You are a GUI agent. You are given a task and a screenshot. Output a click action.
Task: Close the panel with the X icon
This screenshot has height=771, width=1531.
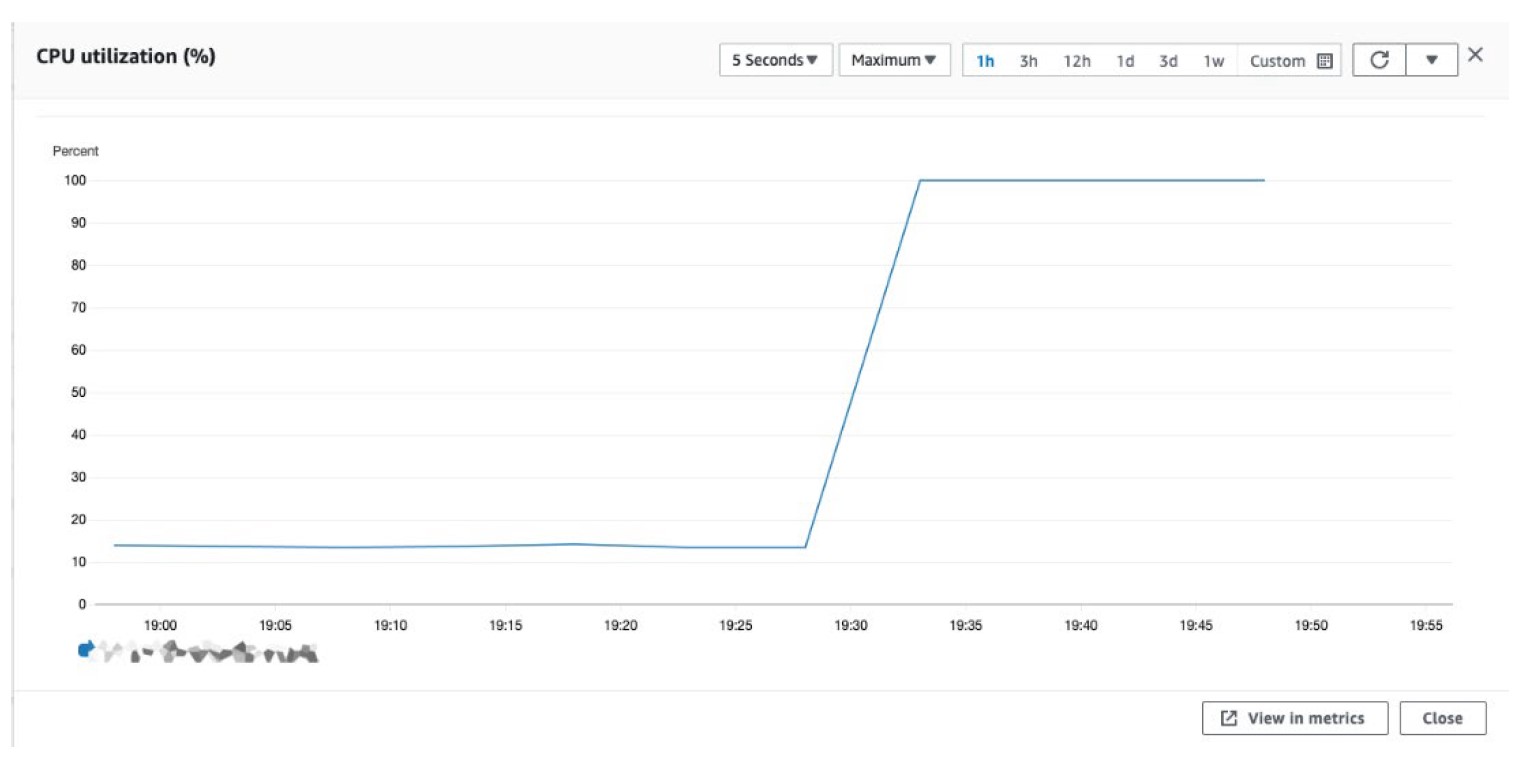[1475, 55]
